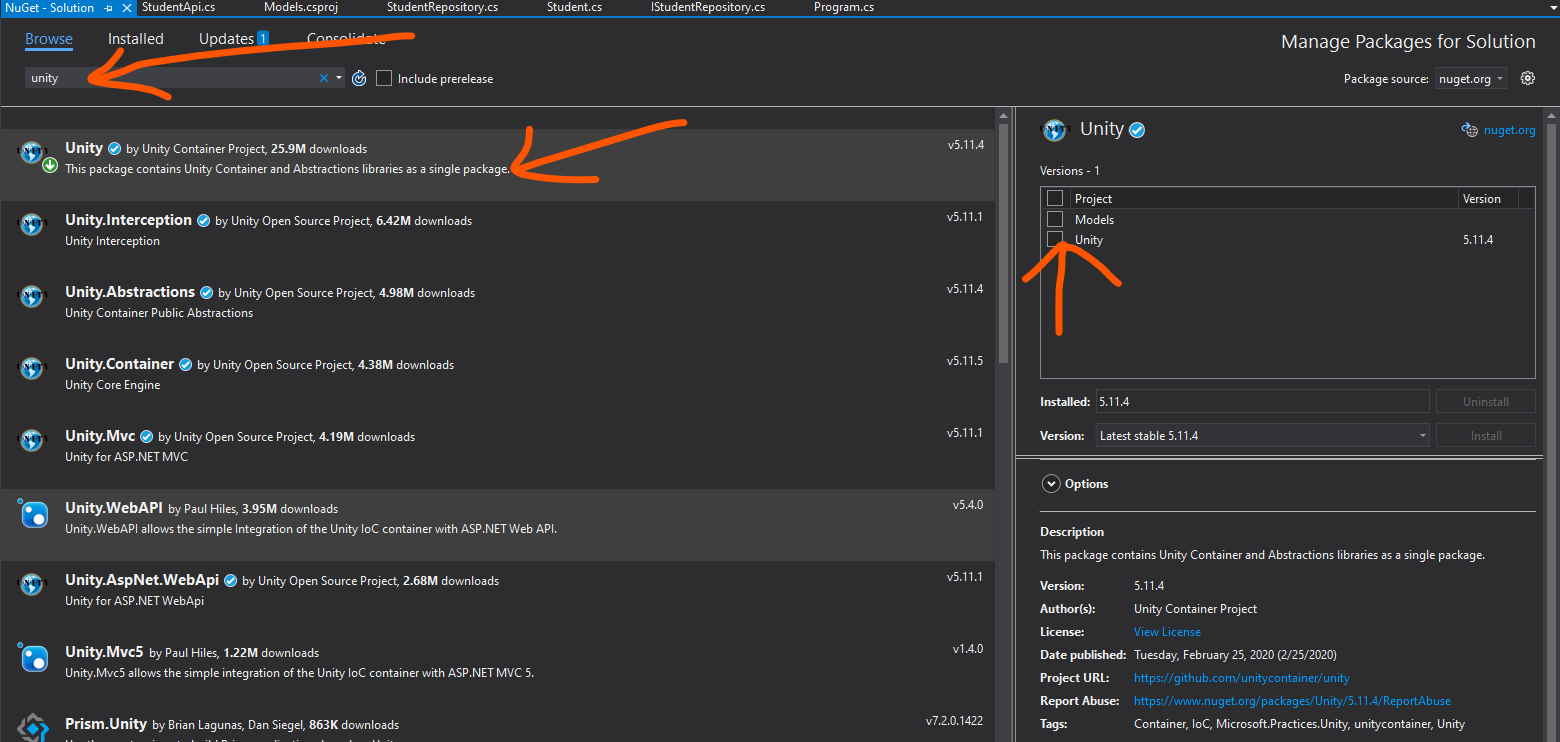Image resolution: width=1560 pixels, height=742 pixels.
Task: Click verified checkmark on Unity list row
Action: pos(115,149)
